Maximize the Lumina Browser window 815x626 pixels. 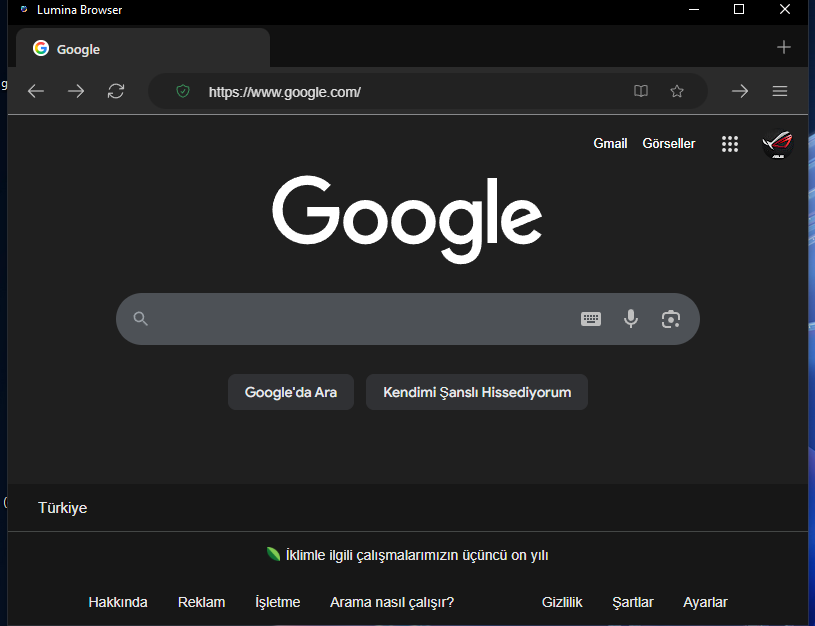coord(739,9)
